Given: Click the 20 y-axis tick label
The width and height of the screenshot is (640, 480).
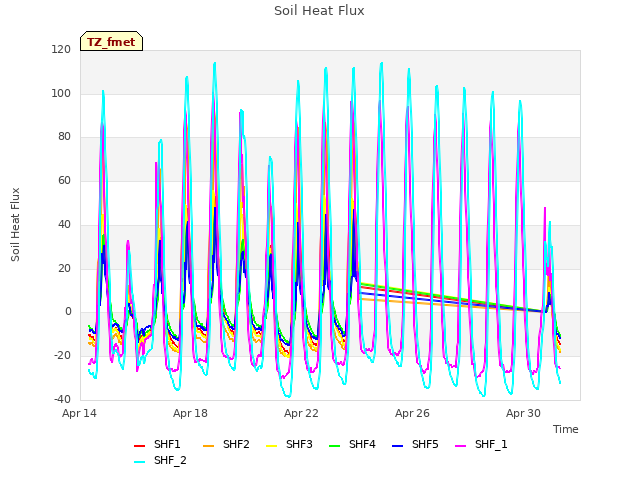Looking at the screenshot, I should click(64, 269).
